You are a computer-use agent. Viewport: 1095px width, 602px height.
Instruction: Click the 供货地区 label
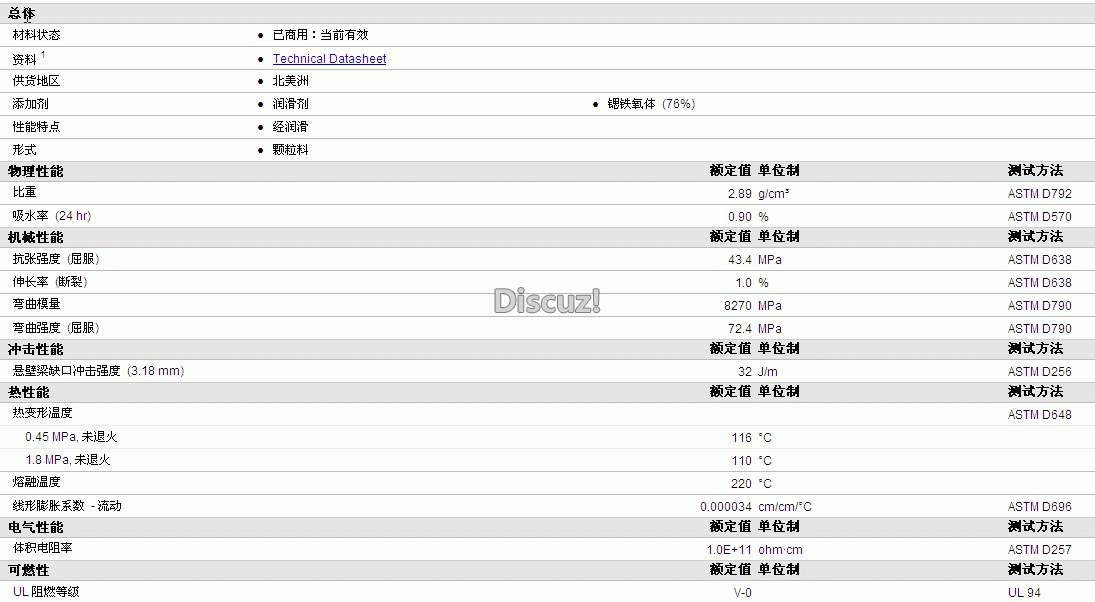click(x=36, y=81)
